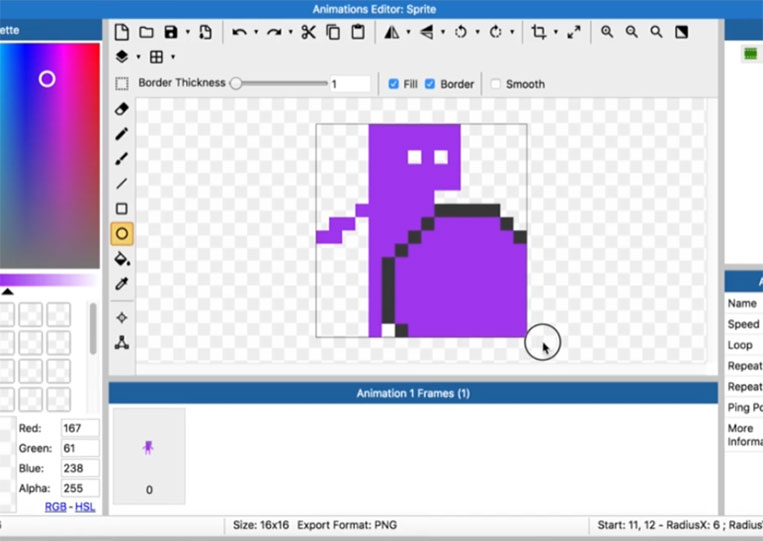Zoom in with the plus magnifier
This screenshot has height=541, width=763.
(607, 32)
